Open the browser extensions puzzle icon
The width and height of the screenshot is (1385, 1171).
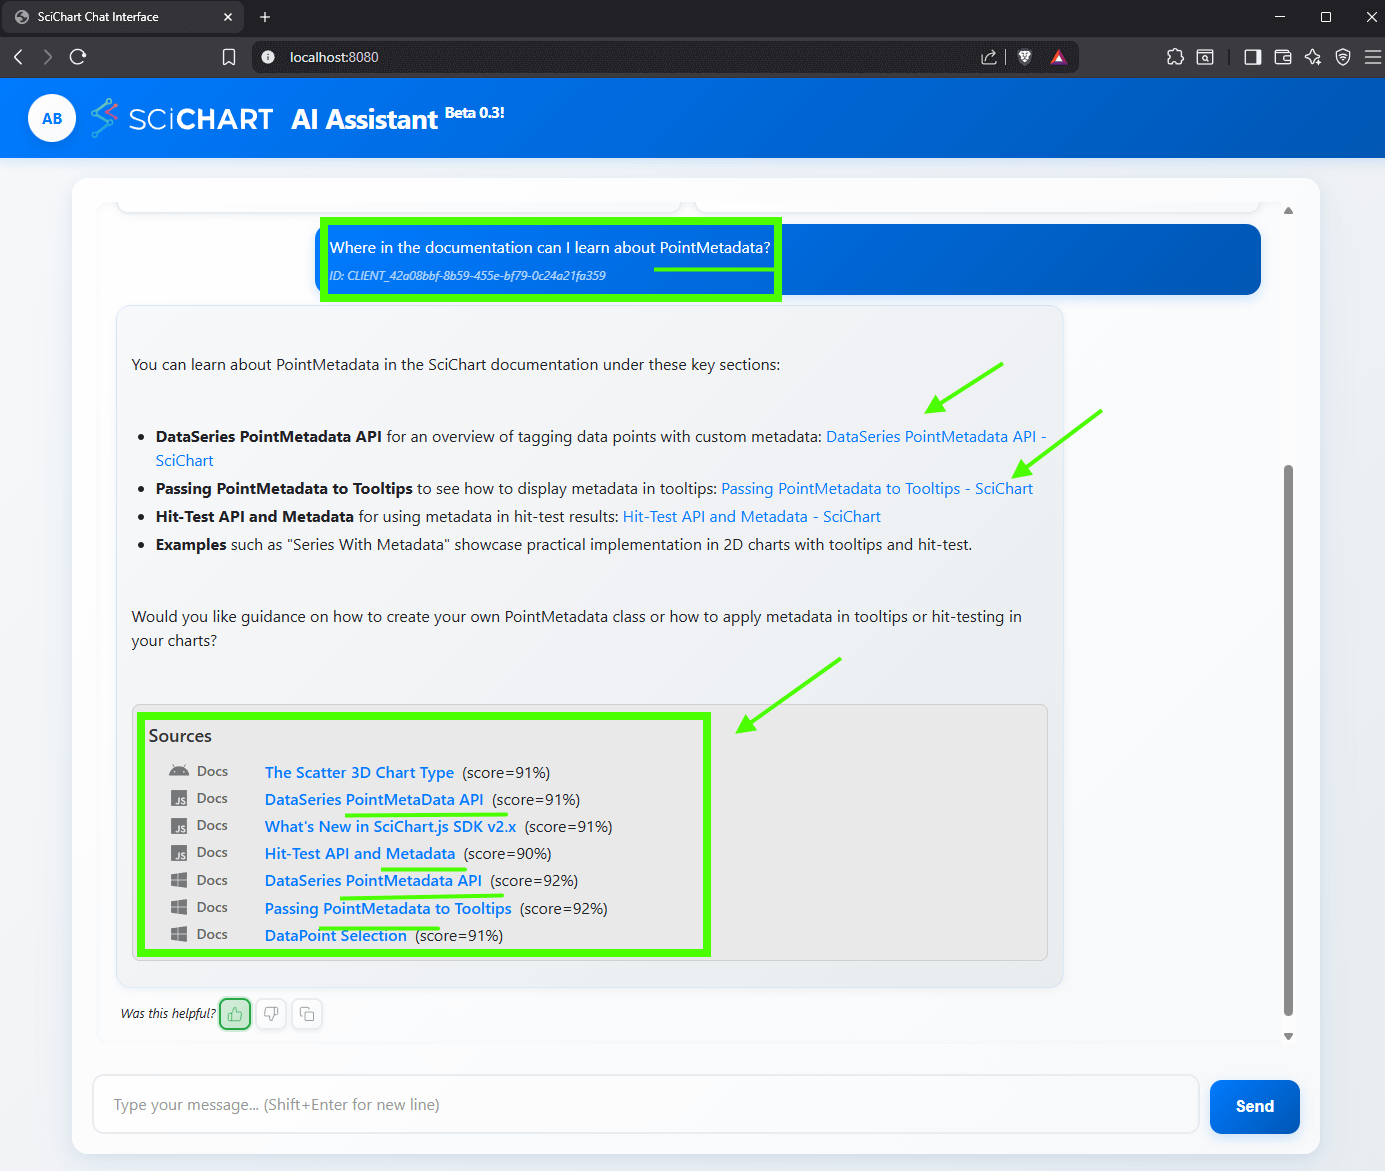click(1175, 57)
